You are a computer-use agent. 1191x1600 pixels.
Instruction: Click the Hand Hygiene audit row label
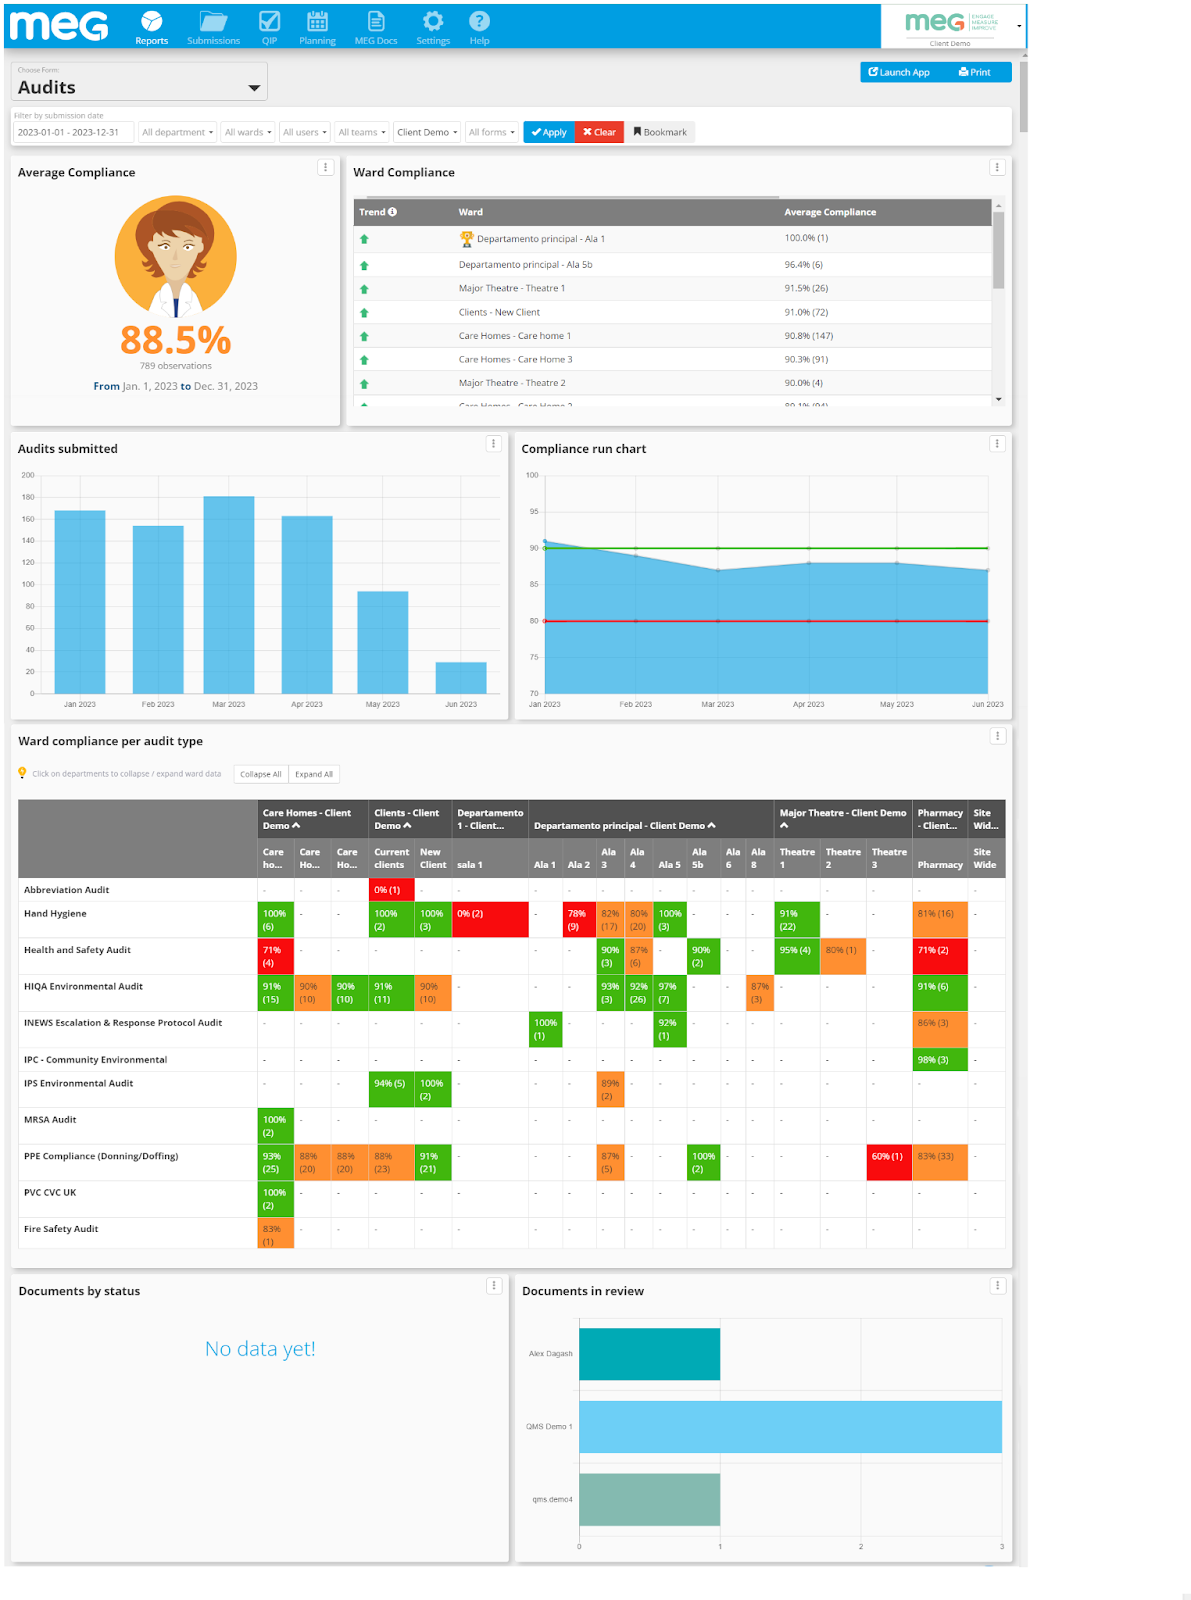coord(55,914)
